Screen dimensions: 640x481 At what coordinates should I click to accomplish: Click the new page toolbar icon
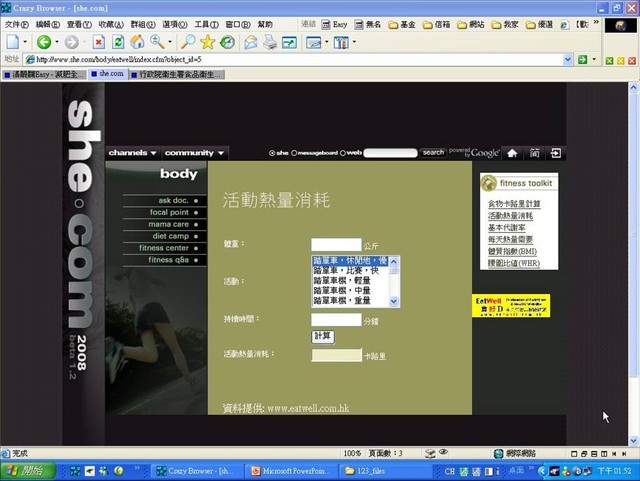point(13,42)
